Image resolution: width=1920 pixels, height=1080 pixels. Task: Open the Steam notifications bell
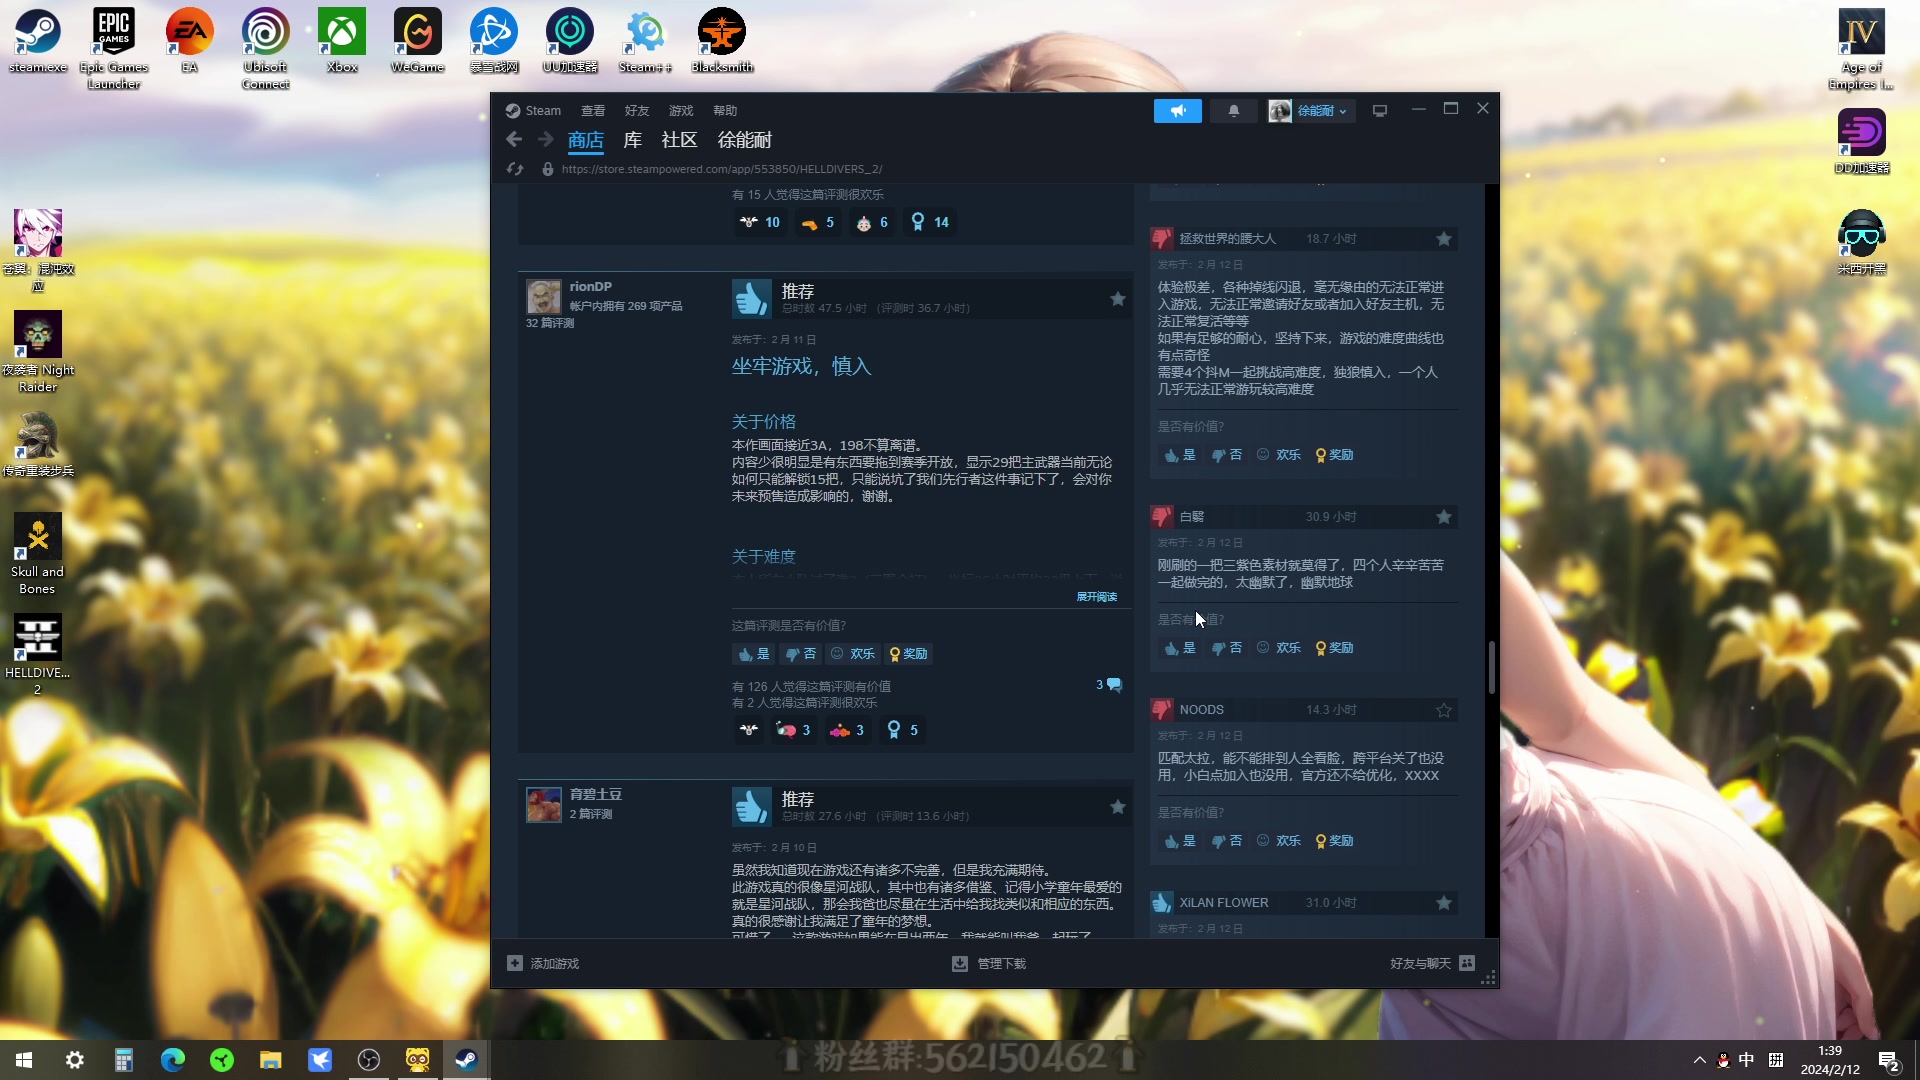tap(1233, 111)
